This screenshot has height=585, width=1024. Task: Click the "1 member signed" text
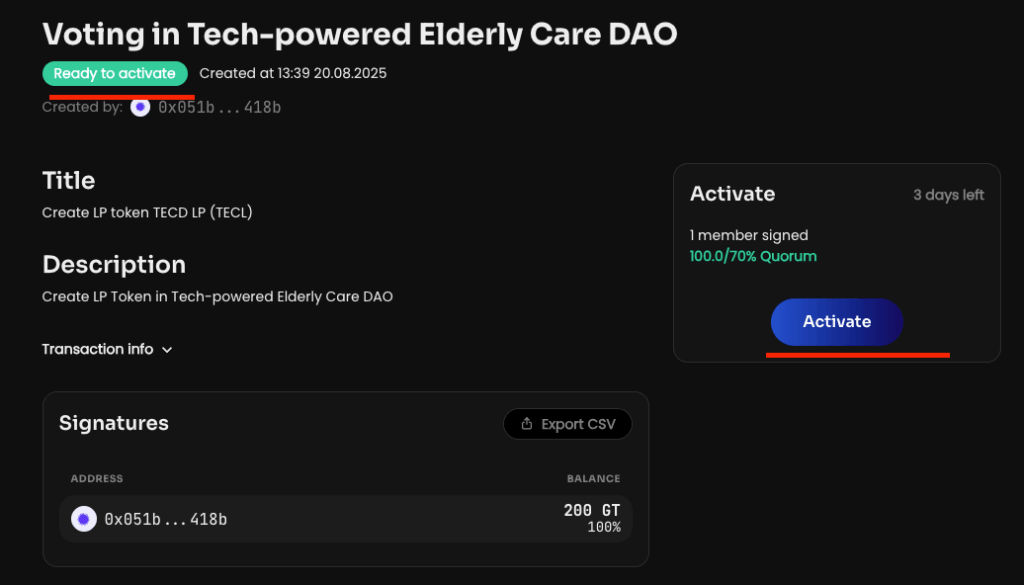pos(749,235)
